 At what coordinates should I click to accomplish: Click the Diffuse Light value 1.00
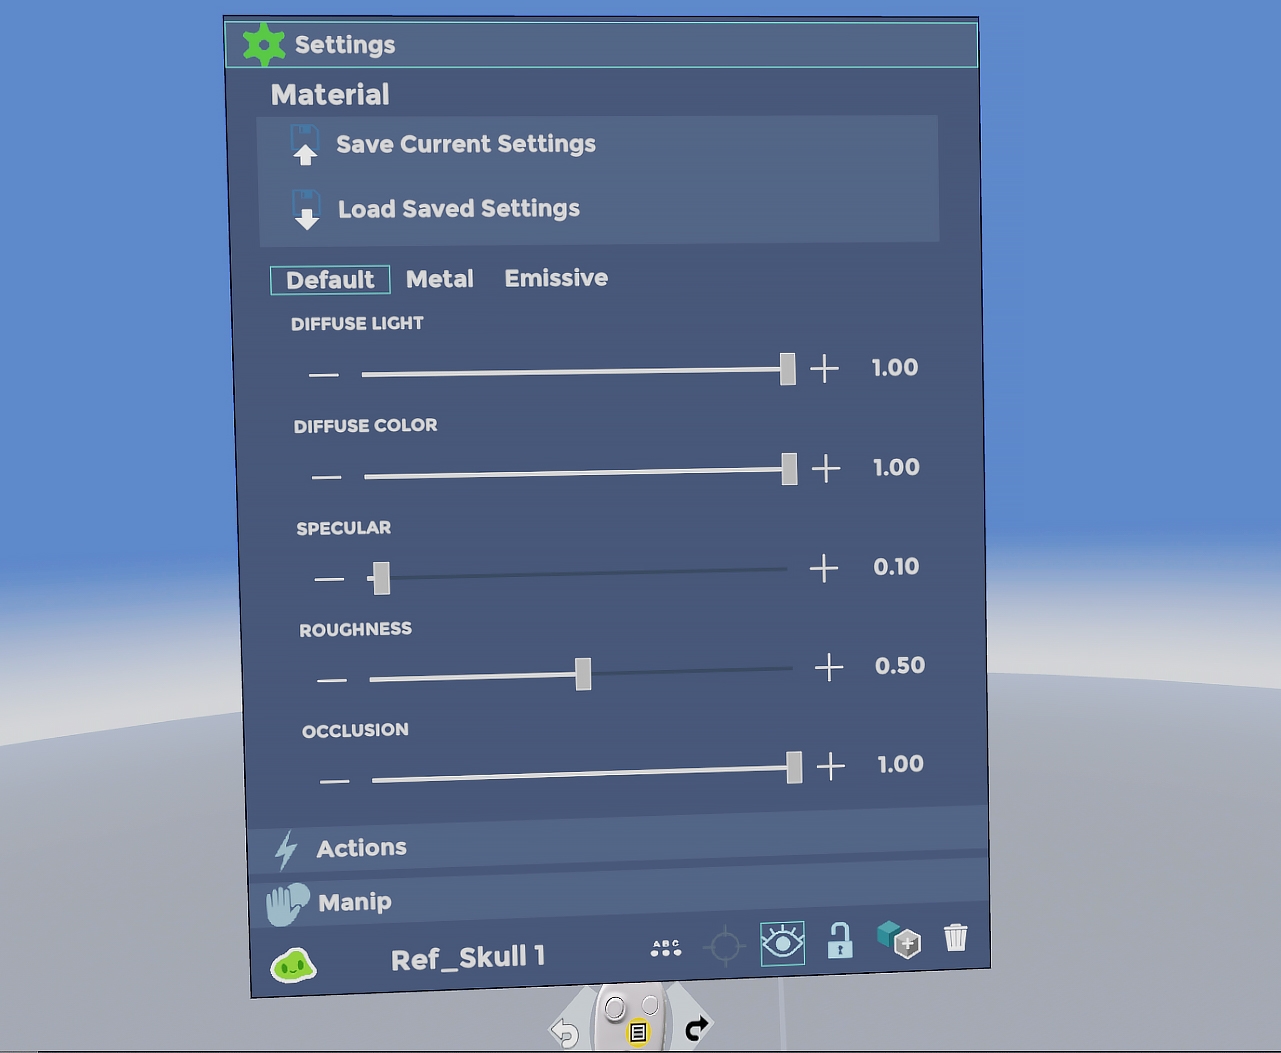coord(895,368)
